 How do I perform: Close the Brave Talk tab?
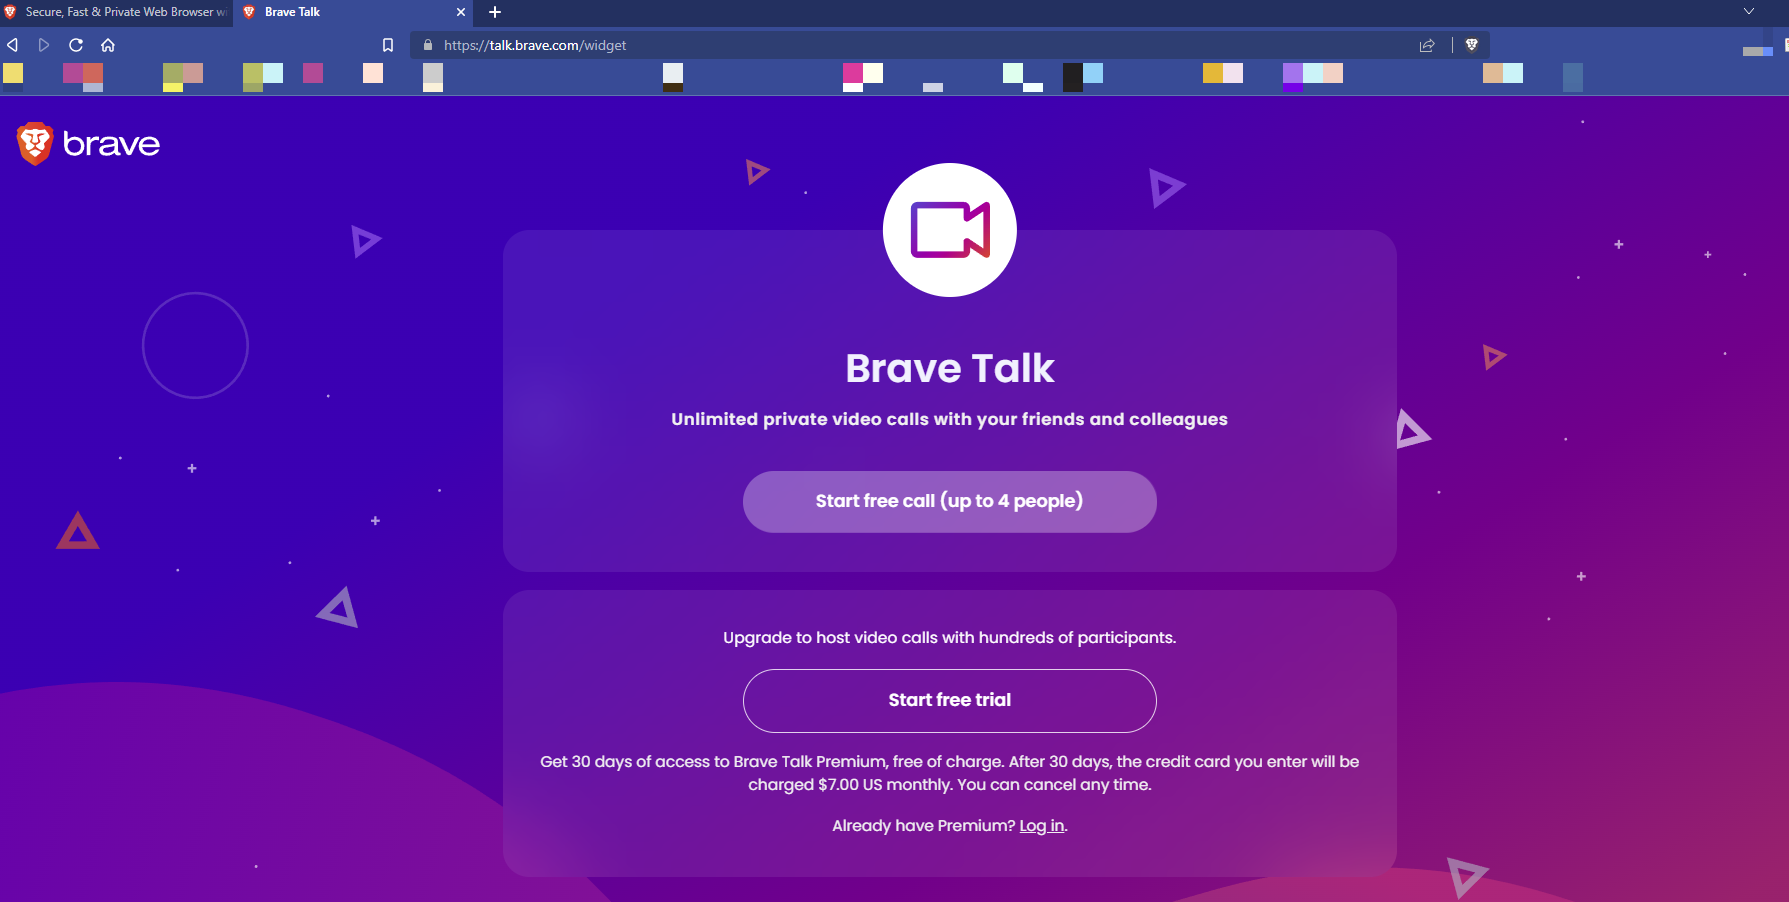pyautogui.click(x=461, y=12)
